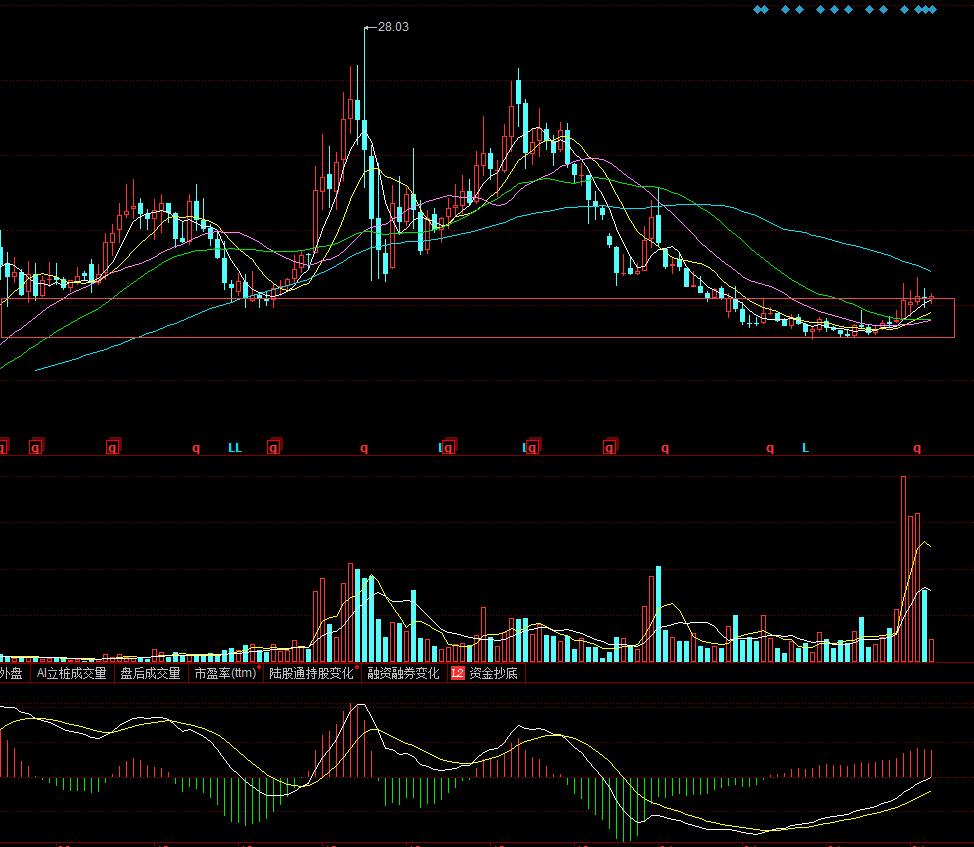Open the AI立桩成交量 indicator tab
974x847 pixels.
(71, 674)
